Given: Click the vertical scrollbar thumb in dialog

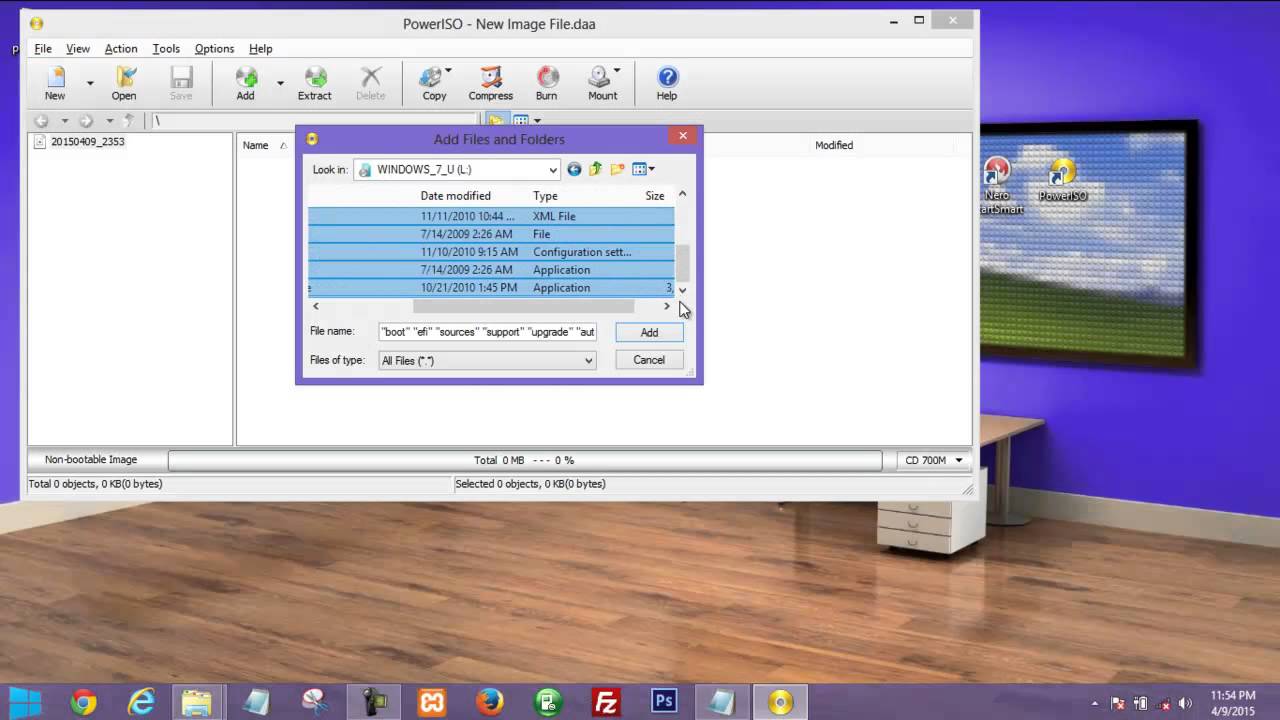Looking at the screenshot, I should point(683,263).
